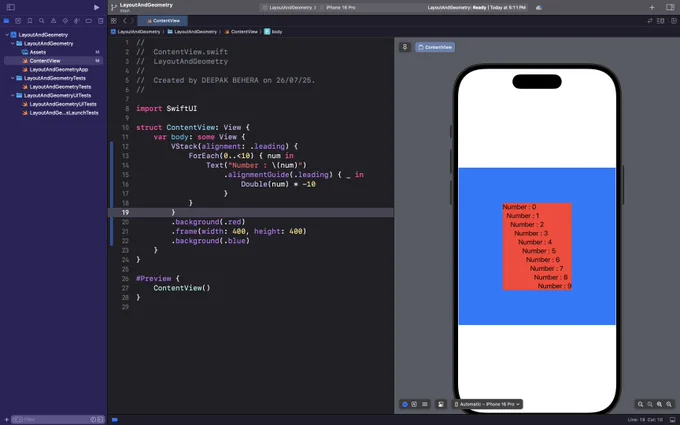Toggle the inspector sidebar button

click(x=670, y=7)
